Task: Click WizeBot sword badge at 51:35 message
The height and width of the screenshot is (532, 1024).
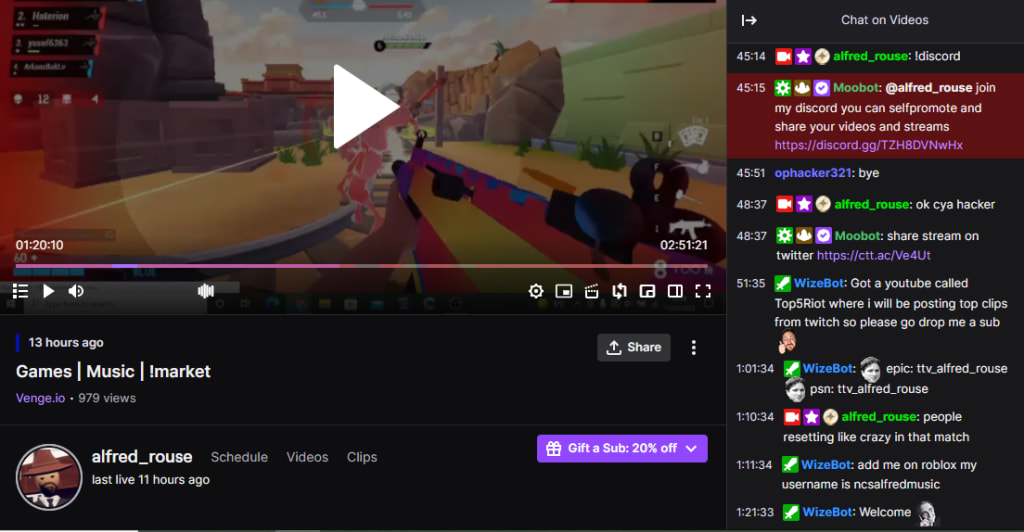Action: (x=782, y=284)
